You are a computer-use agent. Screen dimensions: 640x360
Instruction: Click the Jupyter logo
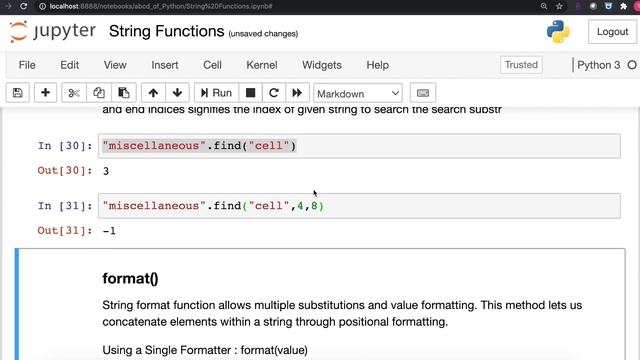(x=52, y=31)
